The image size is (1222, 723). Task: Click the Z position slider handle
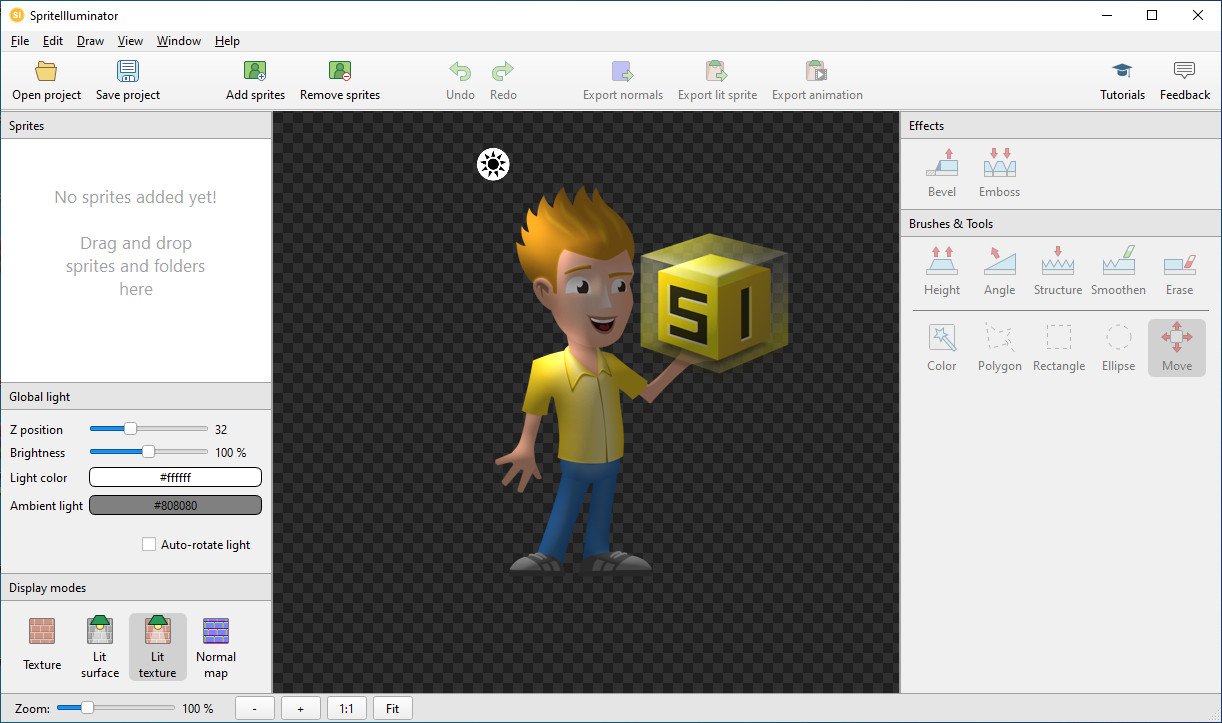coord(130,429)
